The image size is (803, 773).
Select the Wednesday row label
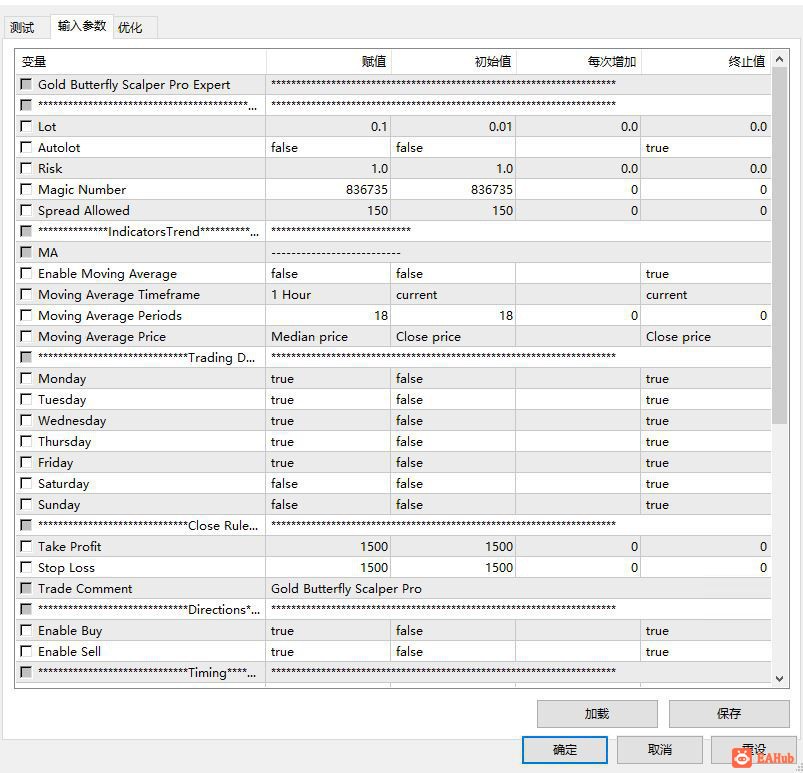click(x=72, y=421)
